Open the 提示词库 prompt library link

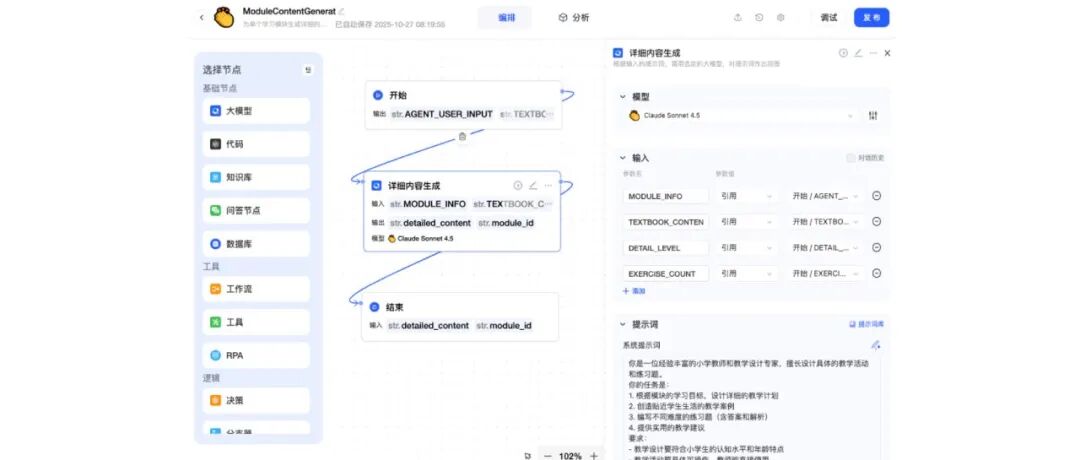[866, 324]
